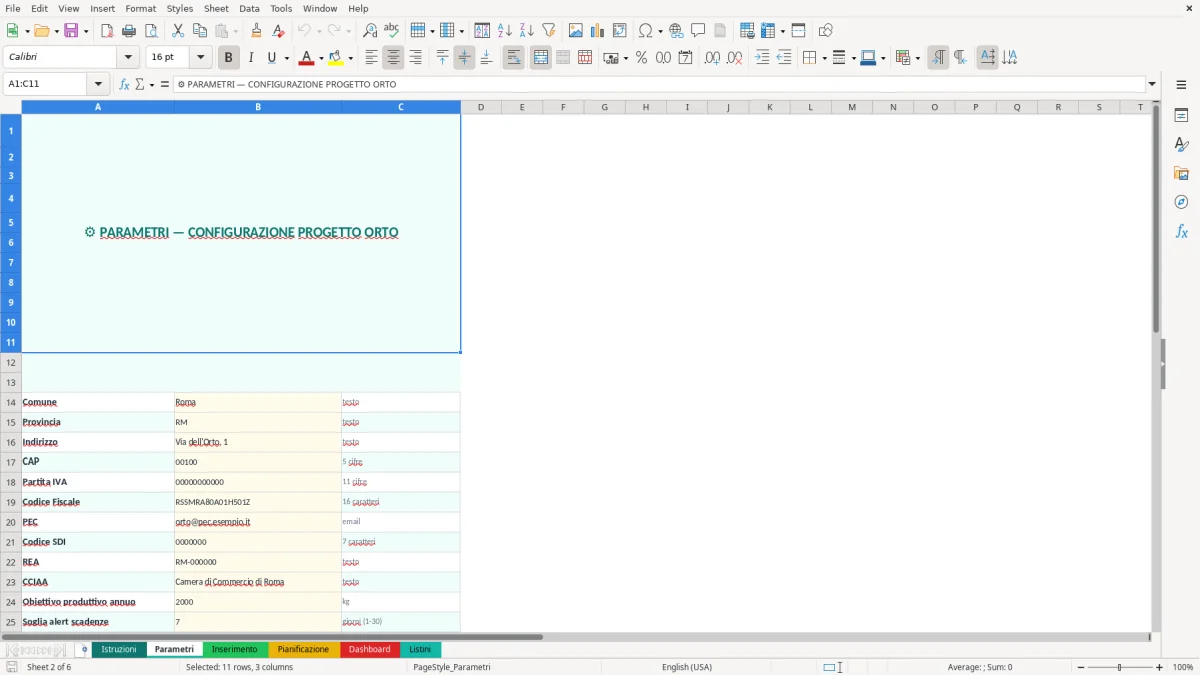Open Find and Replace icon
The height and width of the screenshot is (675, 1200).
pos(370,31)
